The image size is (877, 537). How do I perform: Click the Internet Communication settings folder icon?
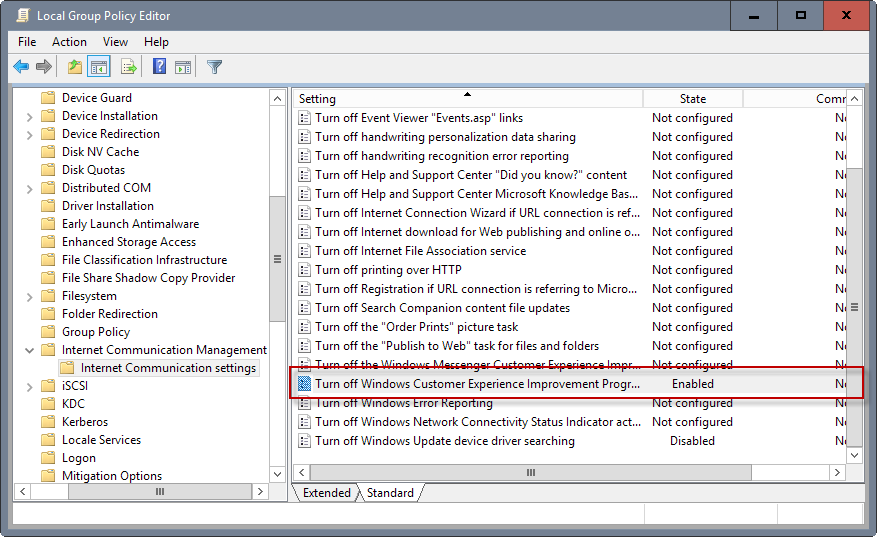(x=67, y=368)
